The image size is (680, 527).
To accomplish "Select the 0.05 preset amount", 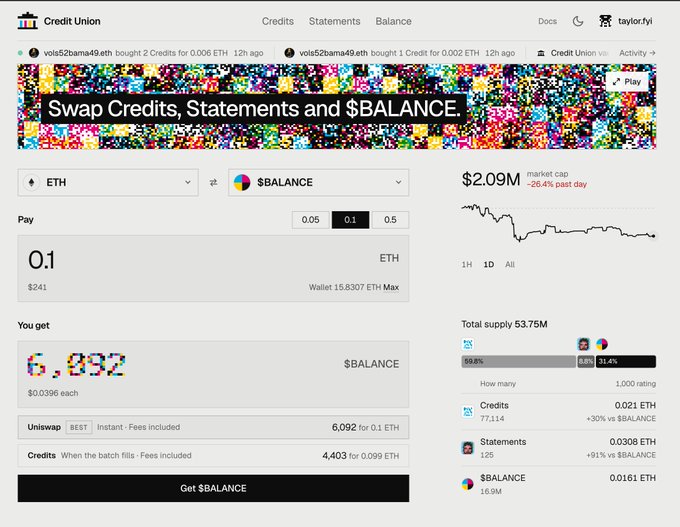I will tap(311, 220).
